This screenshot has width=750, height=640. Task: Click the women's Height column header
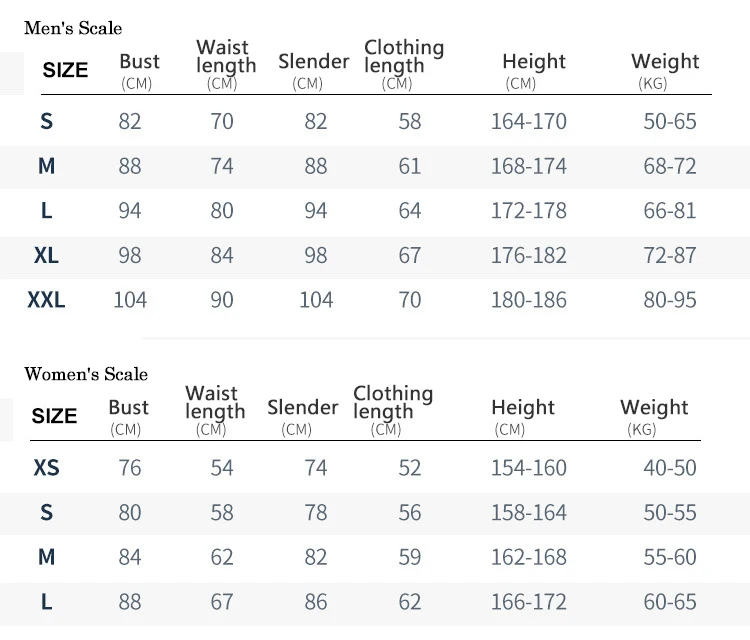[x=523, y=416]
